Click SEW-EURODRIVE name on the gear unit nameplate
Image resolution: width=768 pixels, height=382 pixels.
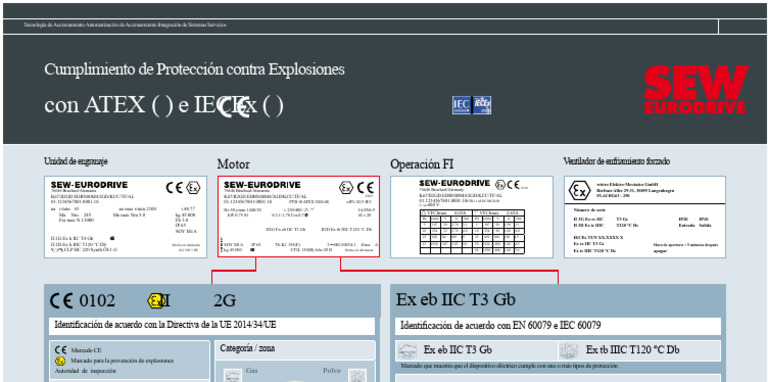(89, 185)
